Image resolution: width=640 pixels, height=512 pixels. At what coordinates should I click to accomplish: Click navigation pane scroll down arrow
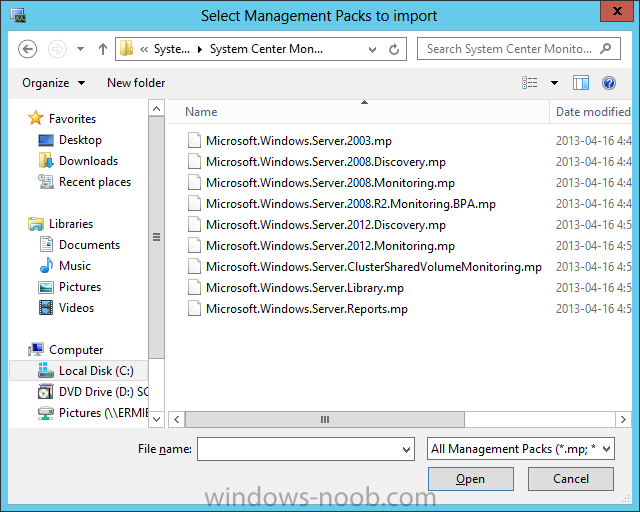[x=156, y=419]
